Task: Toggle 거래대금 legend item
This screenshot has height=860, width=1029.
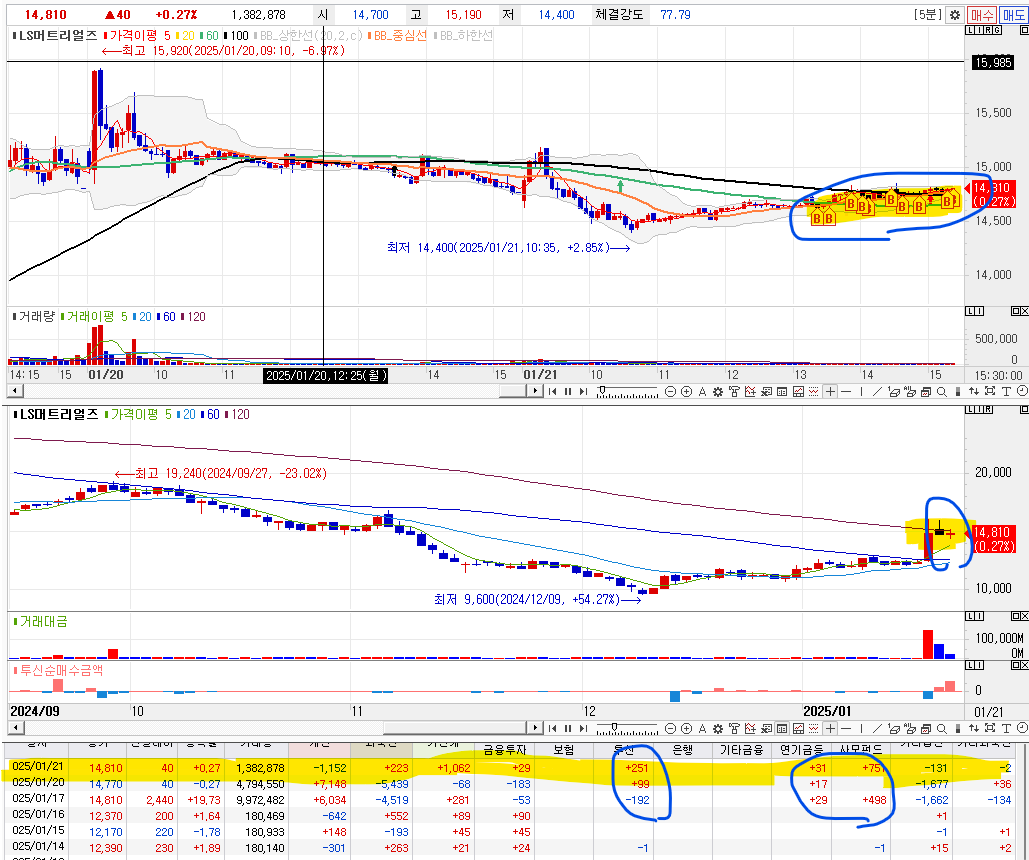Action: pyautogui.click(x=40, y=621)
